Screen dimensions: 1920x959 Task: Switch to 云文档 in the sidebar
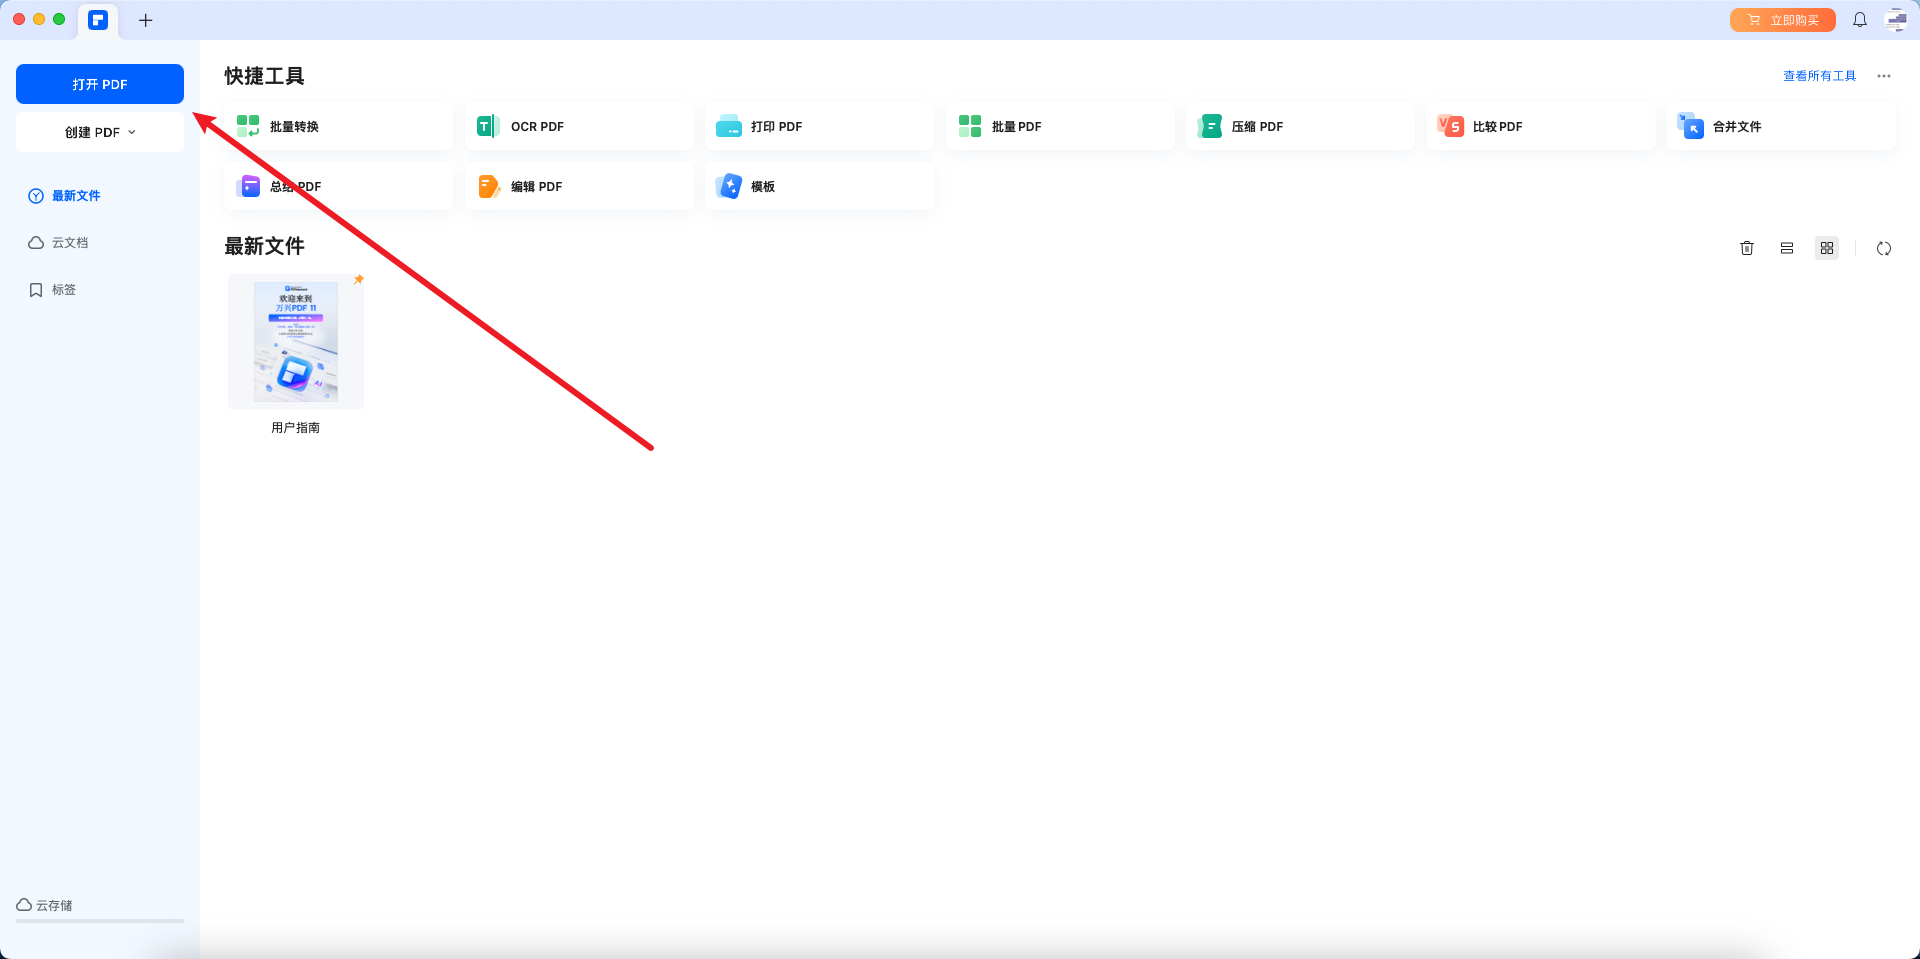(70, 243)
